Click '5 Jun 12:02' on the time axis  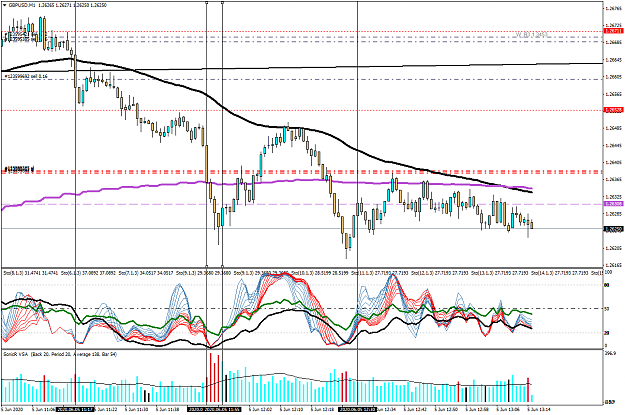click(260, 409)
